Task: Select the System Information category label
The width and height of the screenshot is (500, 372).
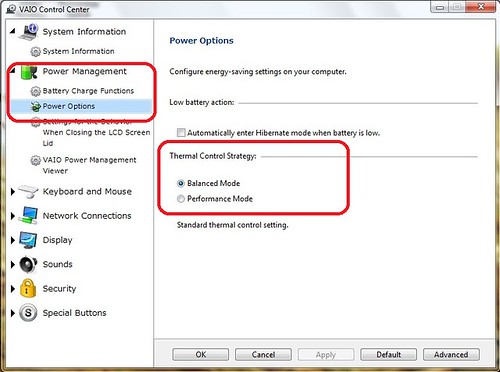Action: [x=84, y=32]
